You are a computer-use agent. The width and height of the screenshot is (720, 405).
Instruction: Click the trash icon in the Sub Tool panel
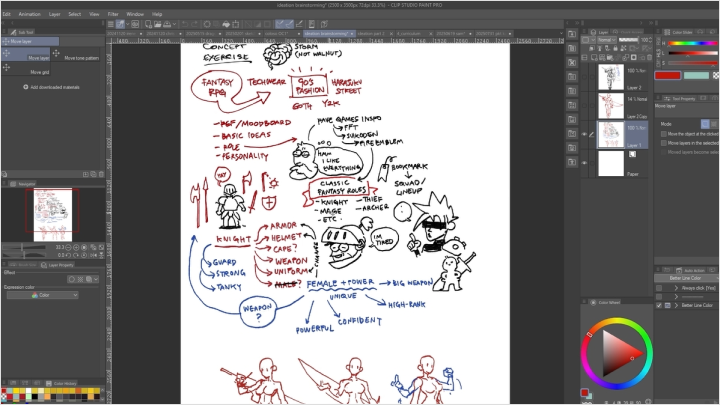(101, 174)
